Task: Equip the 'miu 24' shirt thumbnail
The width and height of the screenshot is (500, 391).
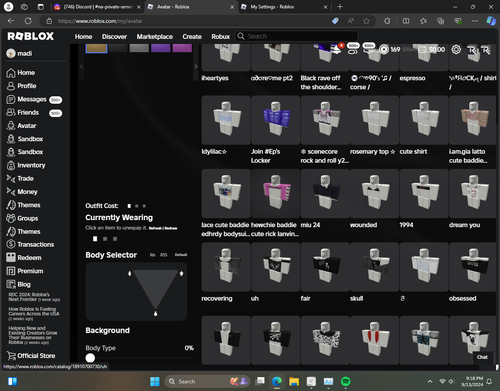Action: tap(325, 193)
